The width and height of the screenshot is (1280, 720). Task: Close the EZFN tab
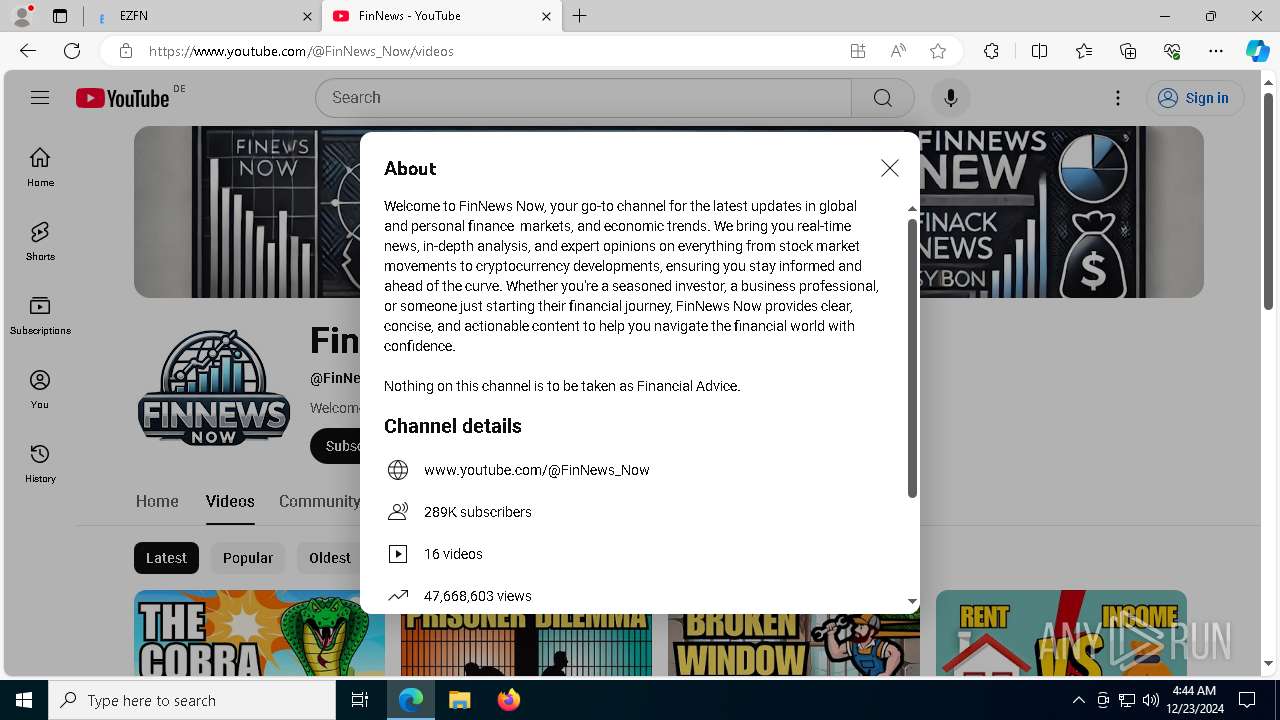(307, 16)
